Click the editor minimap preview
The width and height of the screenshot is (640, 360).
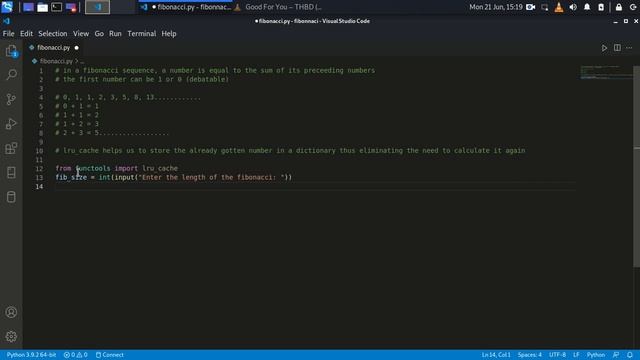(x=606, y=72)
